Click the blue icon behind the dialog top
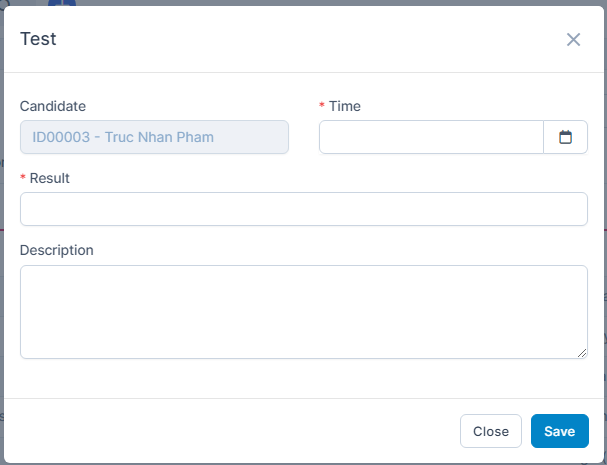The height and width of the screenshot is (465, 607). click(62, 3)
